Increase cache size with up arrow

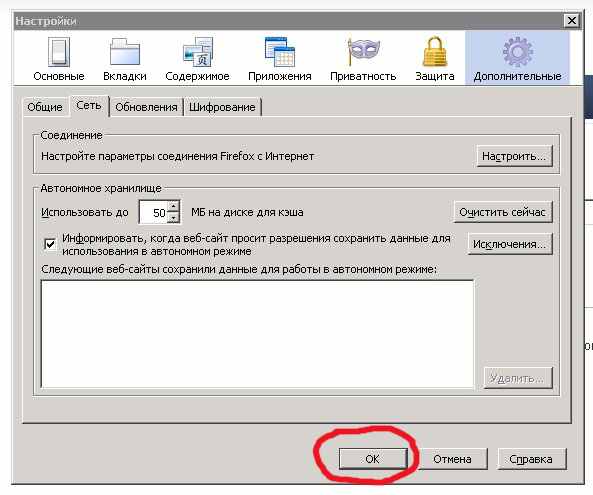coord(173,206)
